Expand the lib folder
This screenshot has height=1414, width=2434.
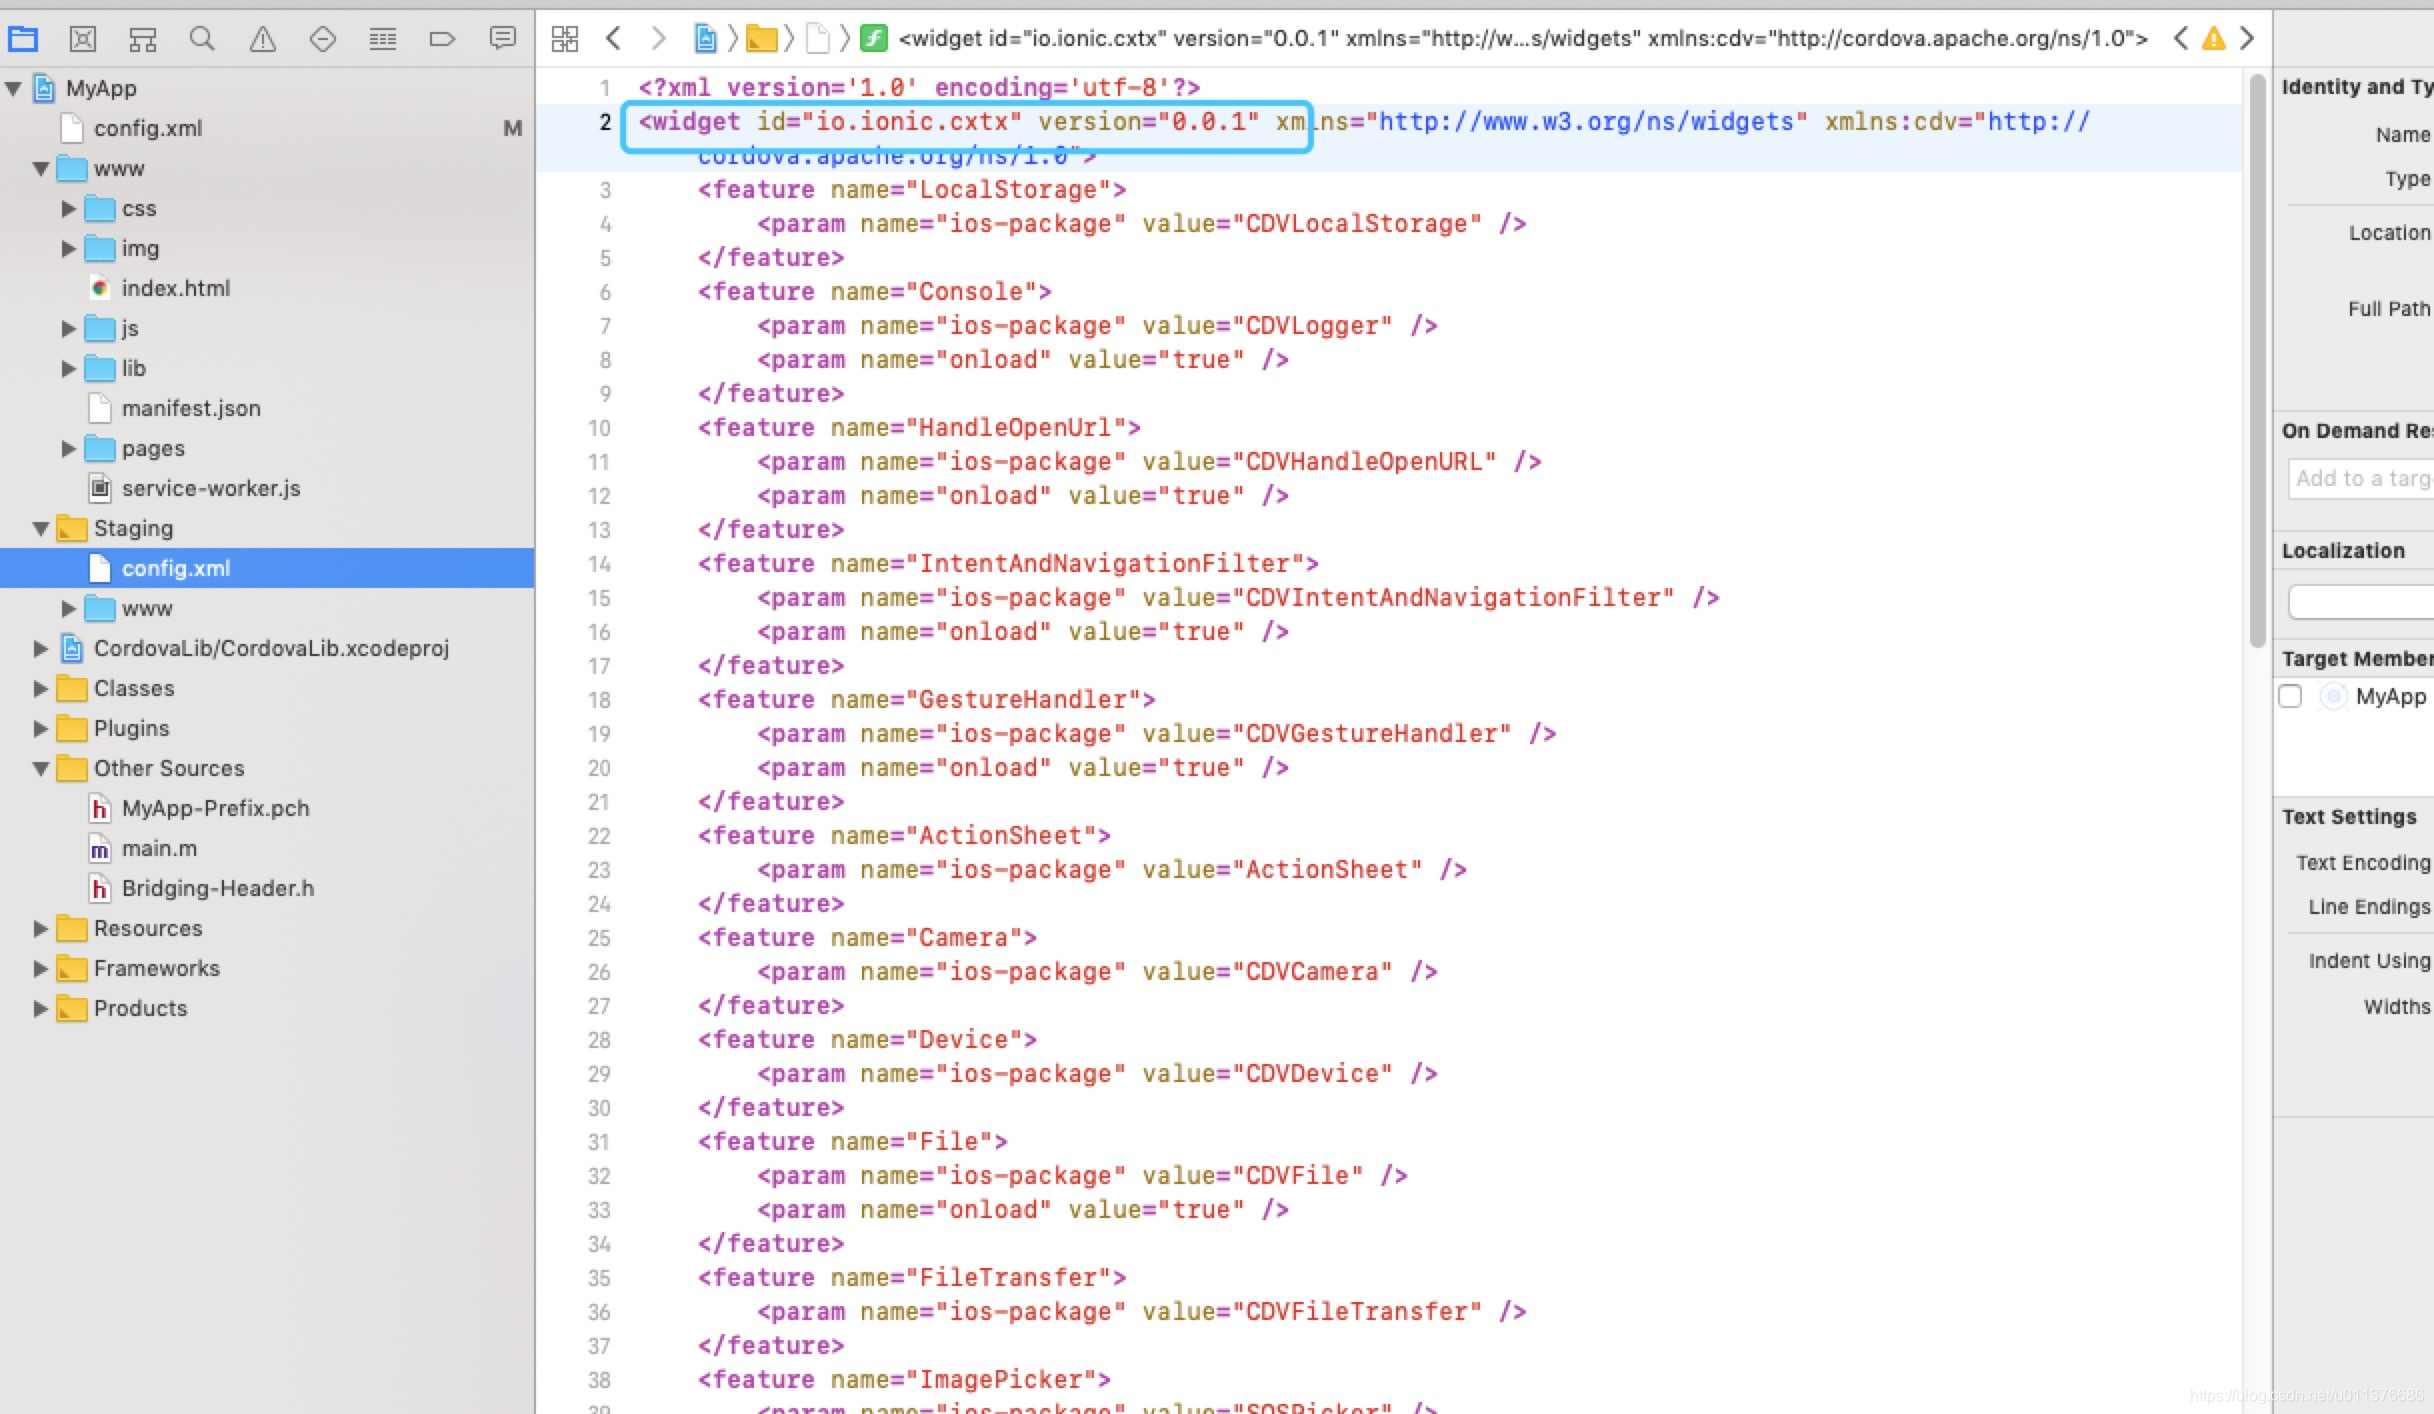click(68, 368)
